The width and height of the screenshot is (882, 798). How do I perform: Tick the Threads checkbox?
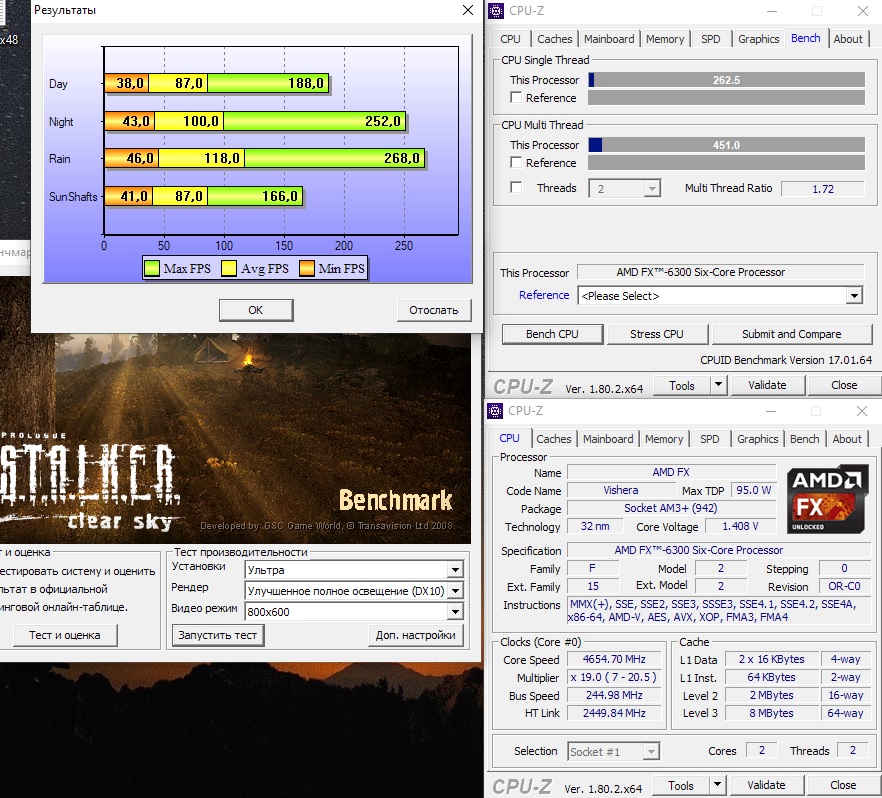point(516,187)
